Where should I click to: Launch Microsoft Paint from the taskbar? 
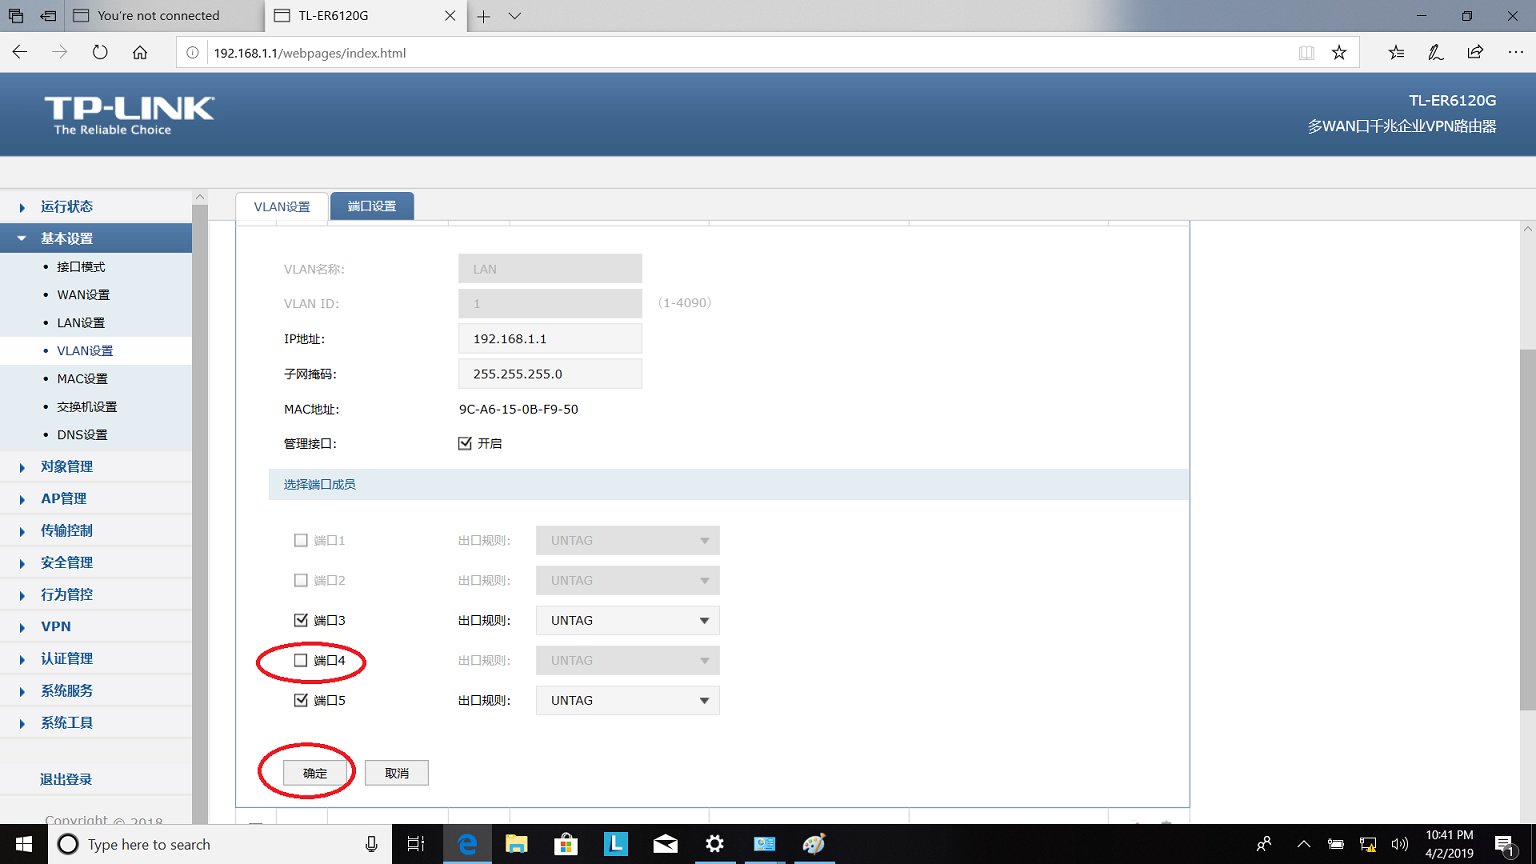pos(814,845)
